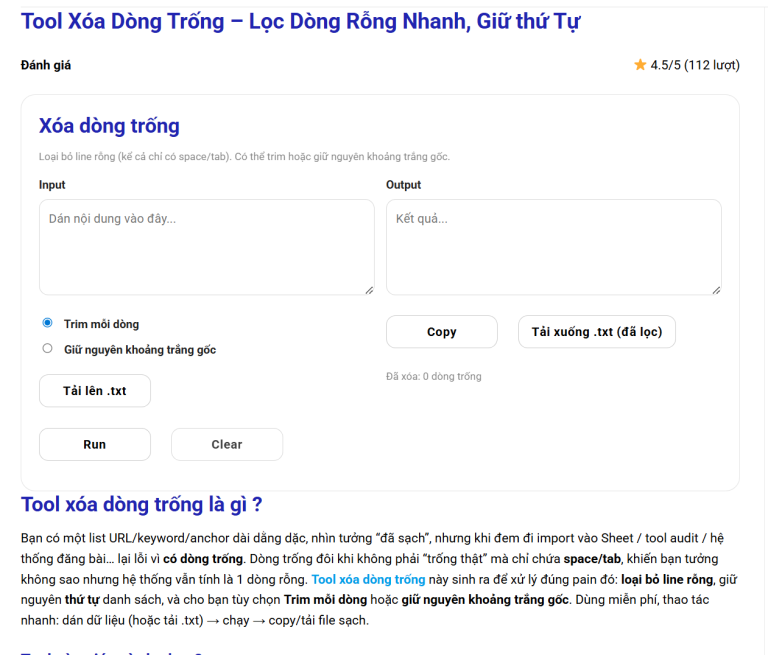The width and height of the screenshot is (768, 655).
Task: Click the 'Đánh giá' label
Action: (46, 65)
